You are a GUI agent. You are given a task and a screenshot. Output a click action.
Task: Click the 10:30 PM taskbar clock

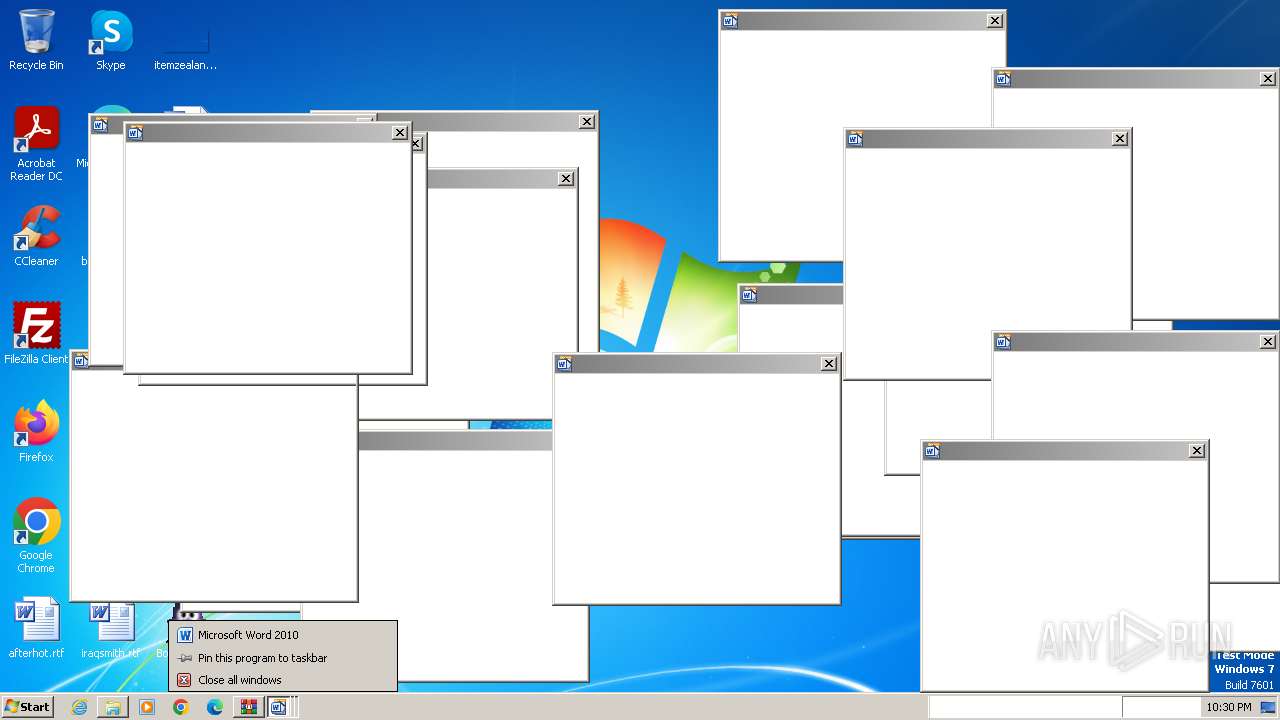(1229, 707)
